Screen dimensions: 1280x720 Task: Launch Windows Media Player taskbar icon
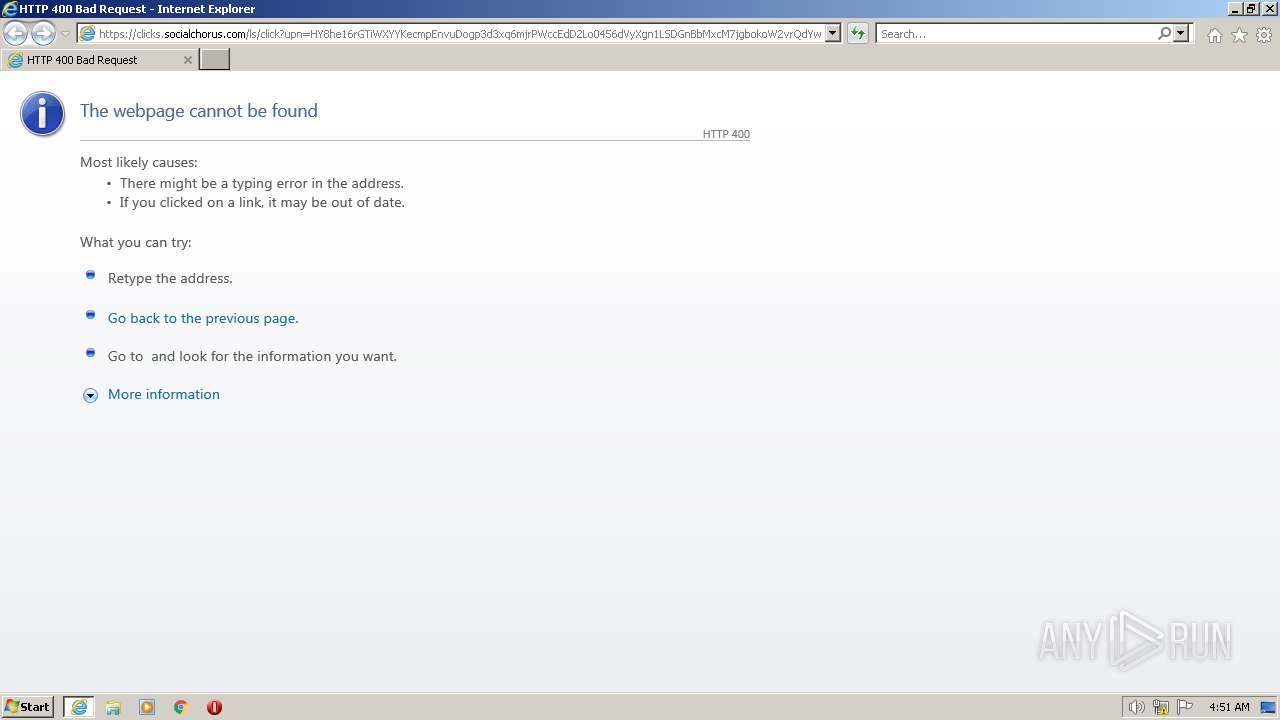pyautogui.click(x=147, y=707)
